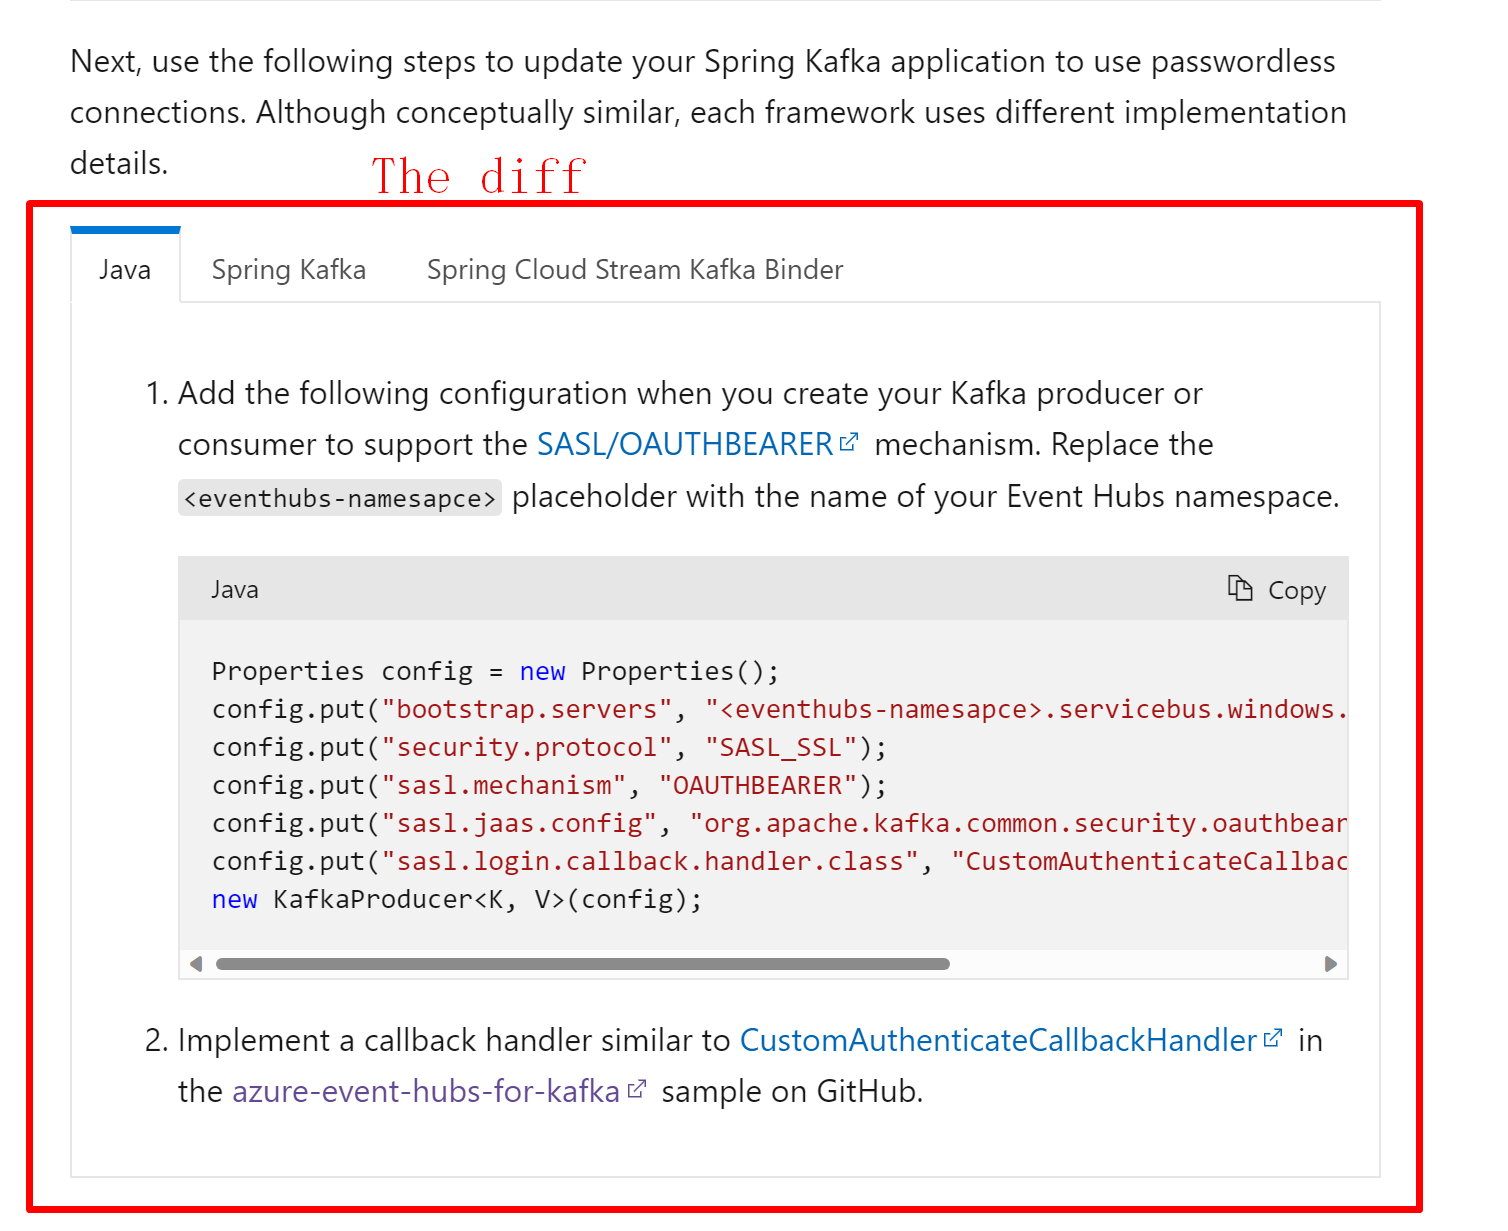The width and height of the screenshot is (1508, 1231).
Task: Select the active Java tab
Action: pos(125,269)
